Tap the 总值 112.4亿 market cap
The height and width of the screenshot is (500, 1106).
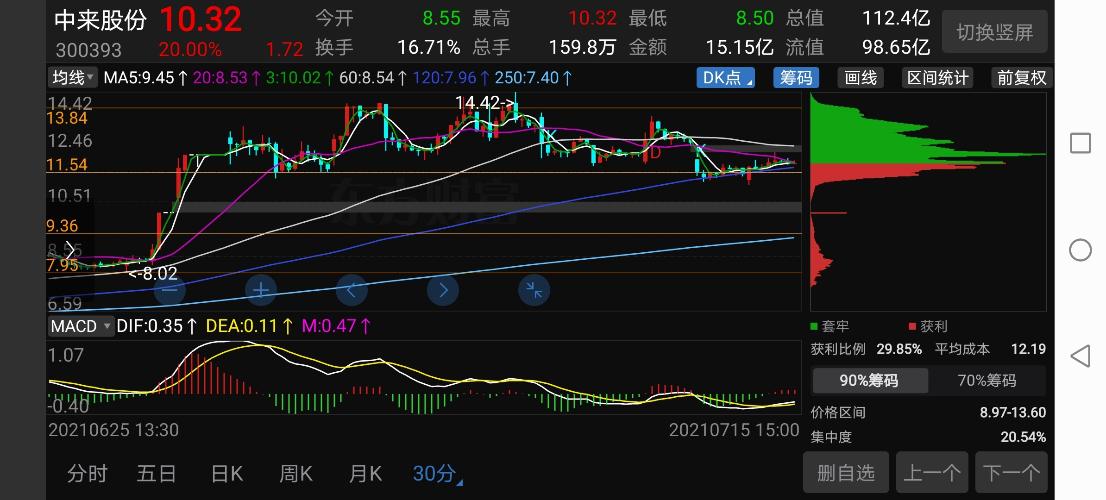pyautogui.click(x=896, y=18)
